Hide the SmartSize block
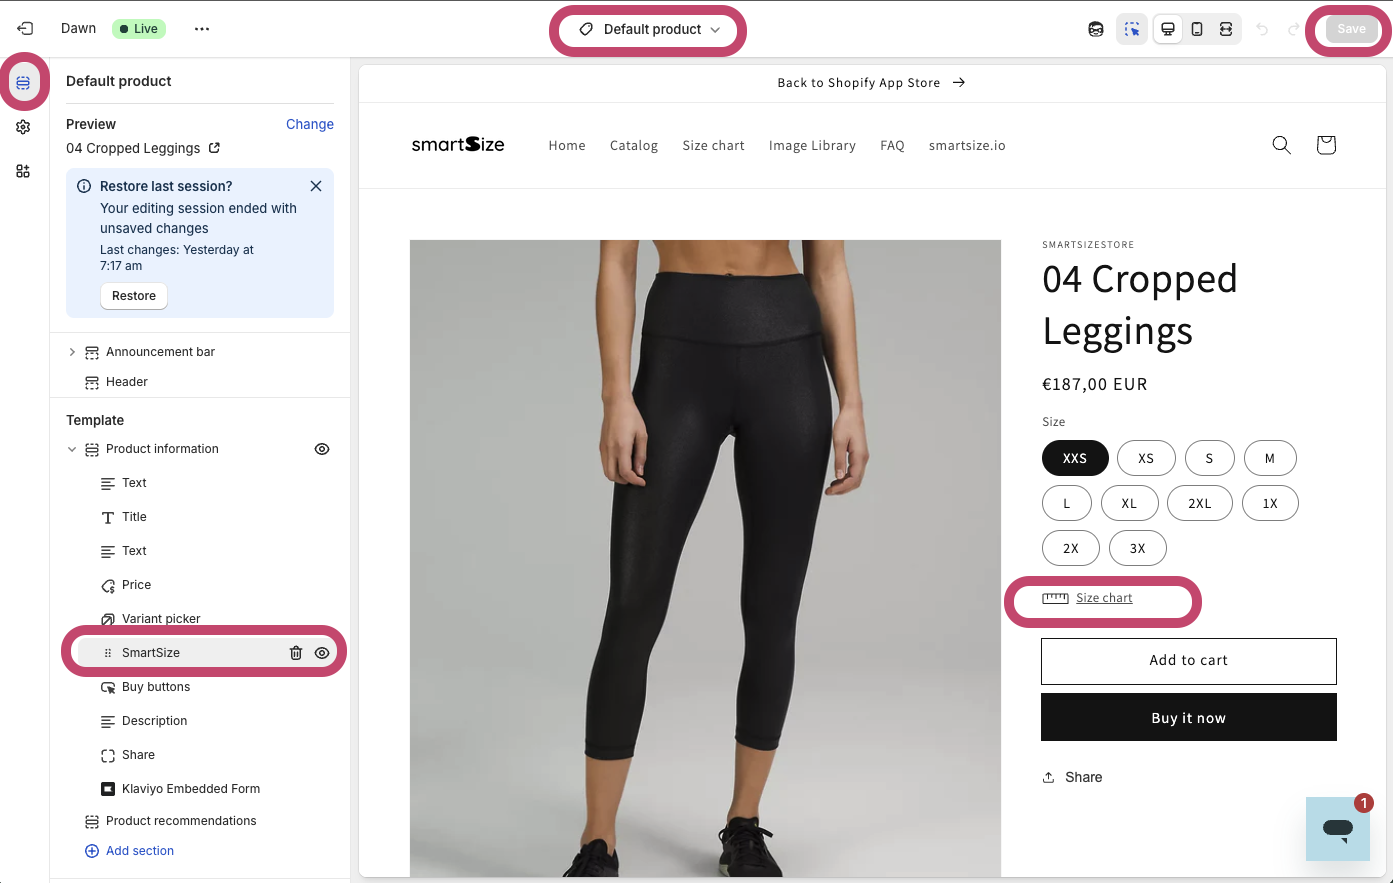This screenshot has width=1393, height=883. click(x=322, y=653)
